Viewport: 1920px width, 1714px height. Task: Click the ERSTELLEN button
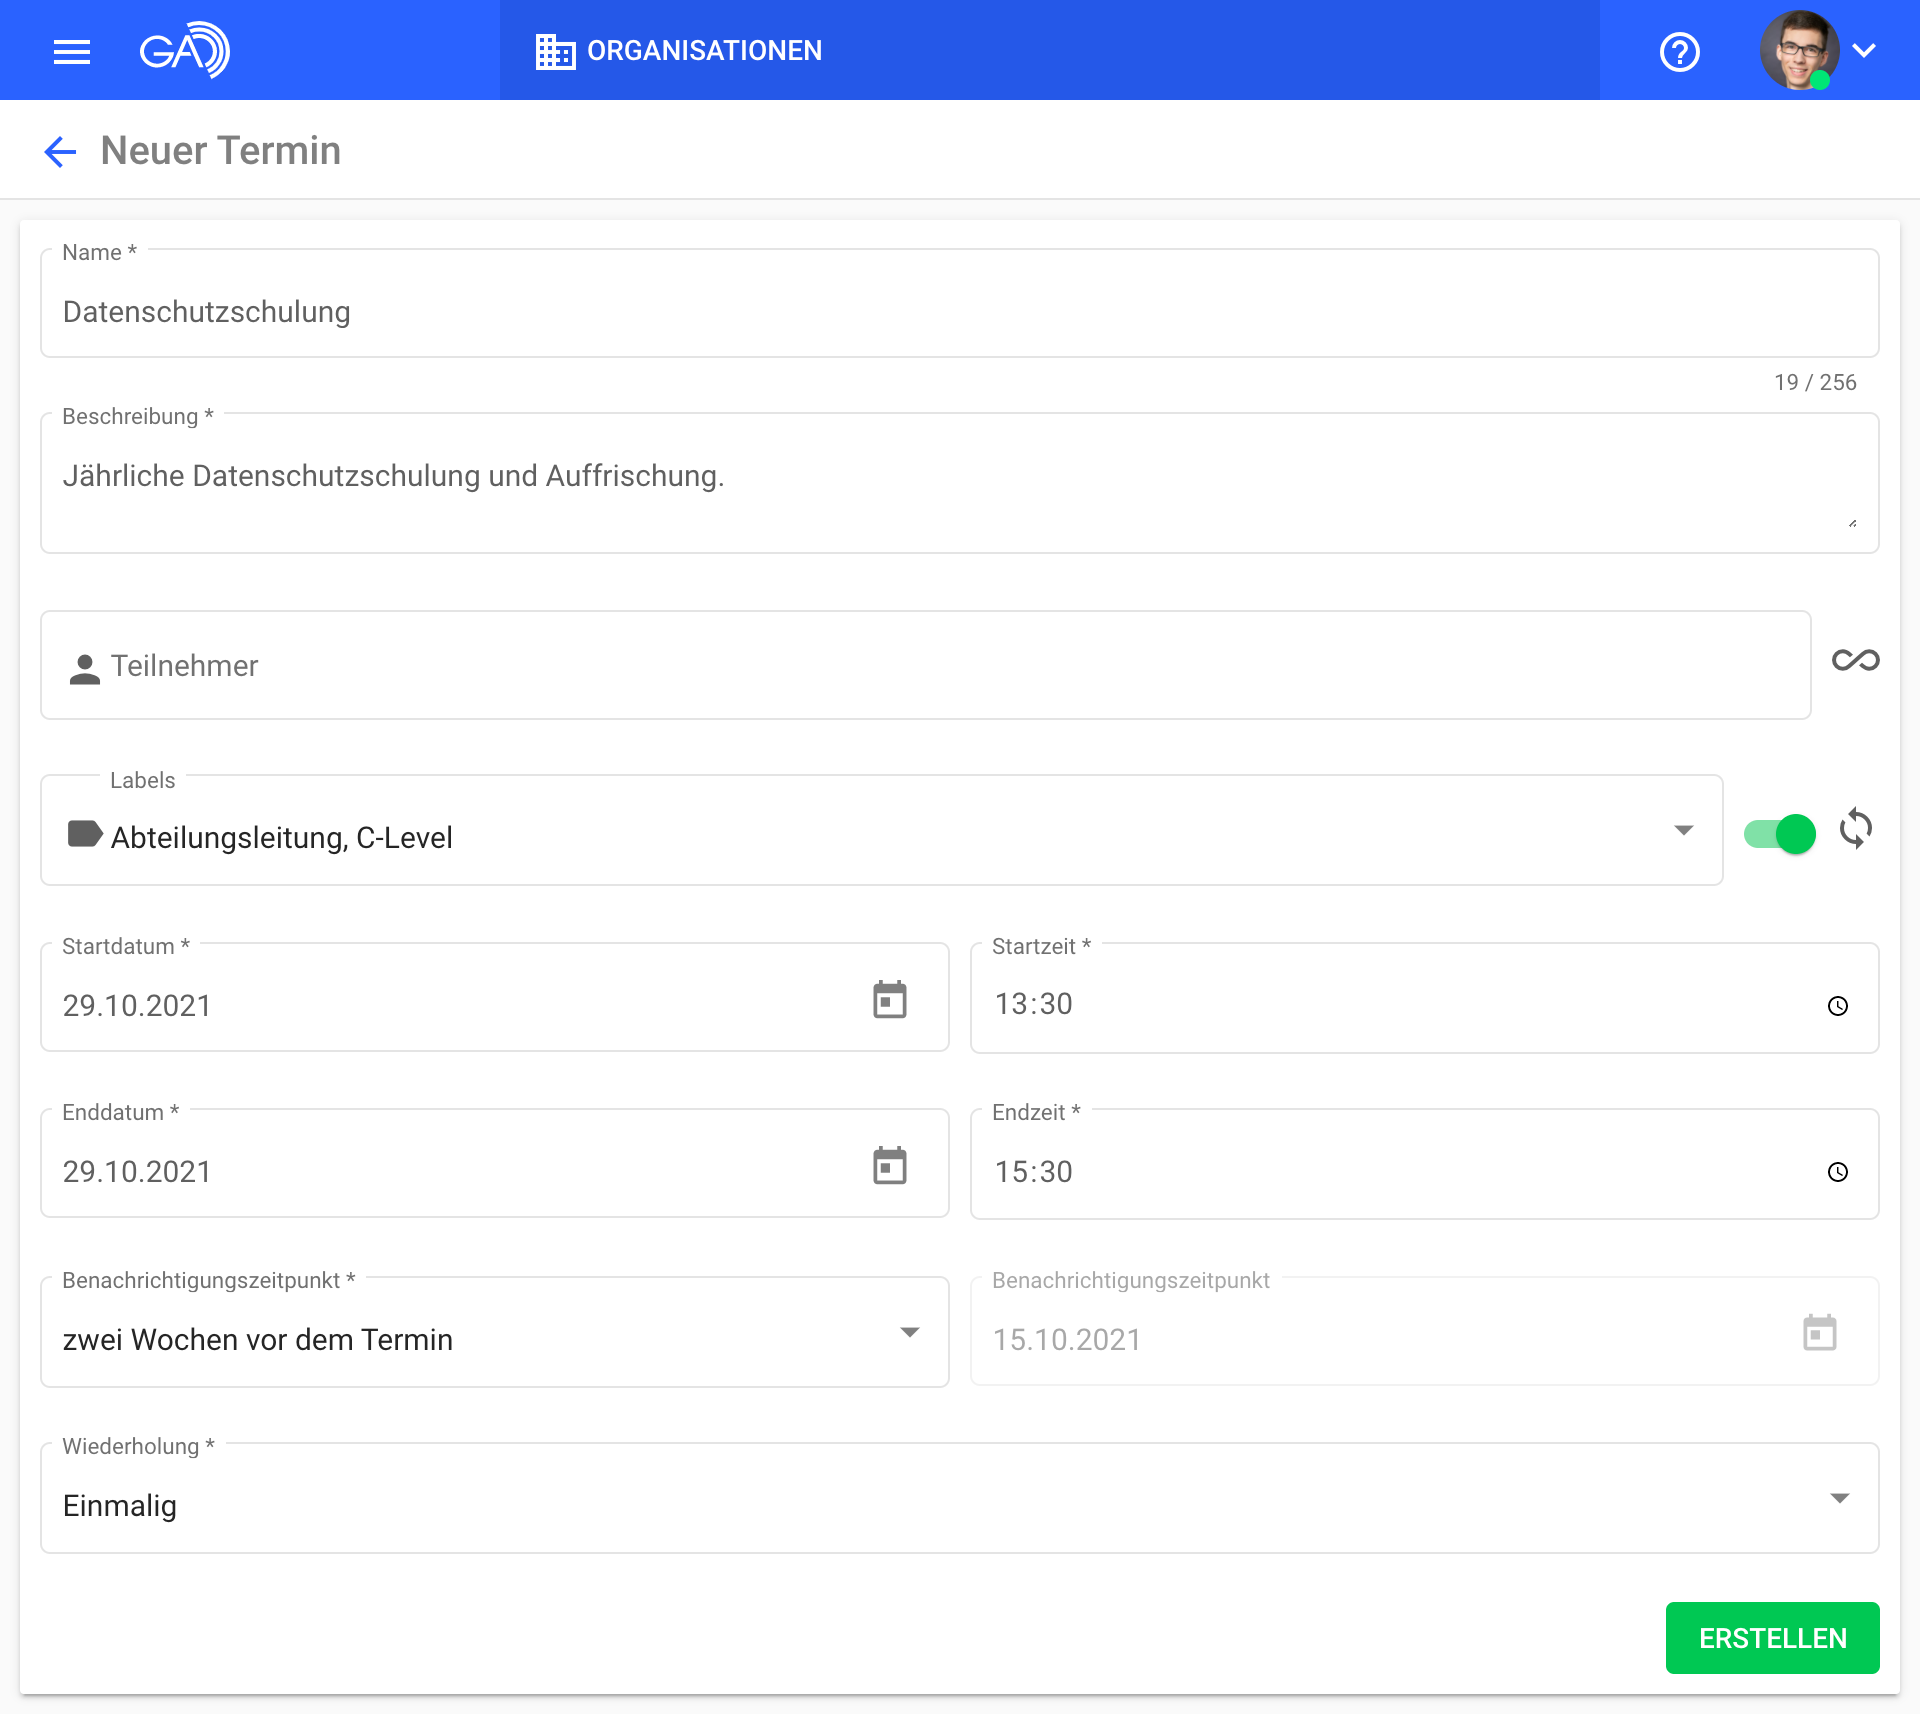point(1772,1638)
